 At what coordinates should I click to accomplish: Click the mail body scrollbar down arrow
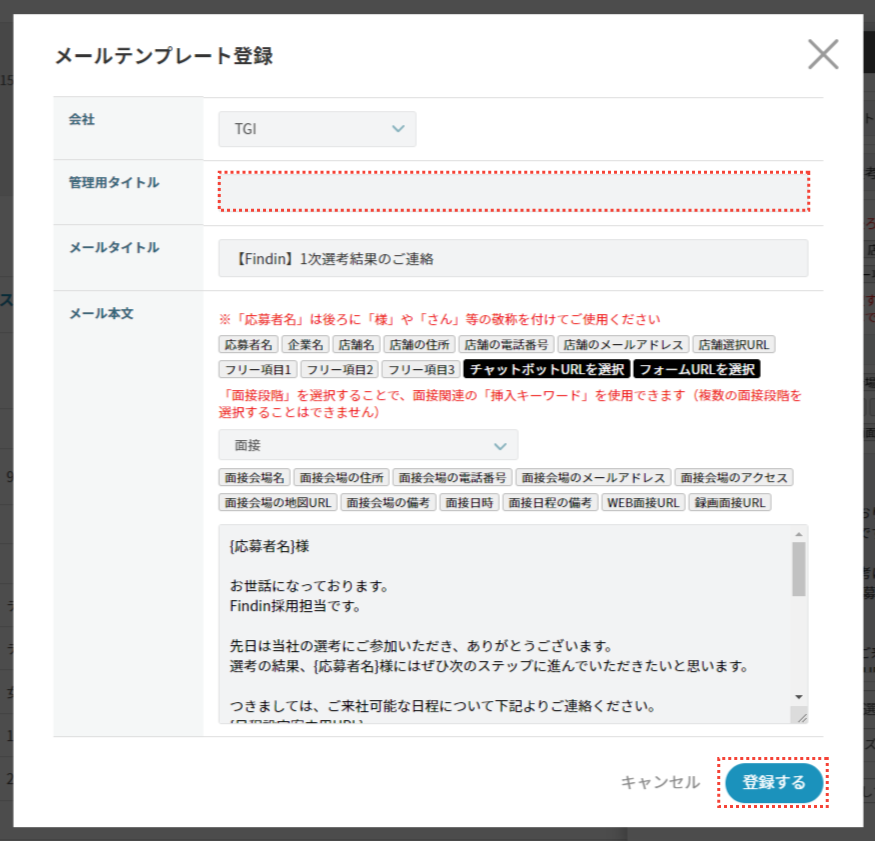coord(799,696)
